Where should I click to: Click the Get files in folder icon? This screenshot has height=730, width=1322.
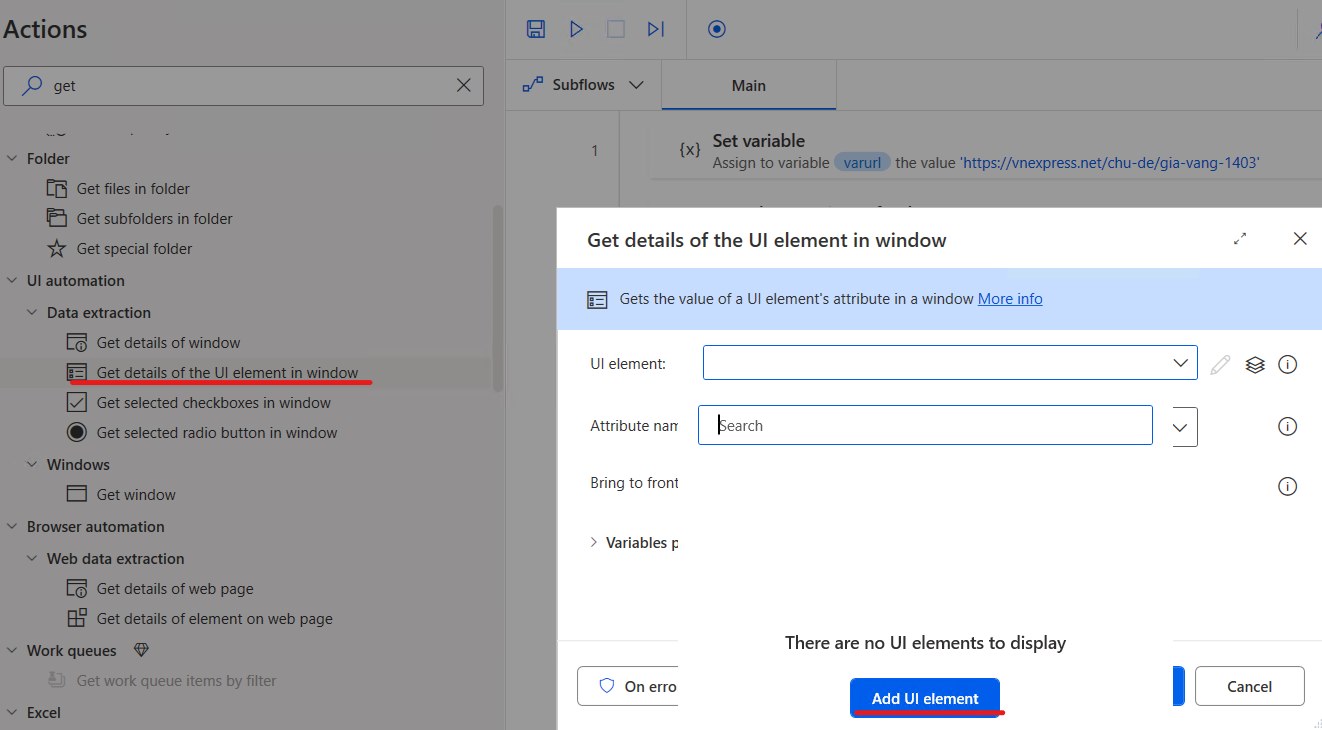57,188
